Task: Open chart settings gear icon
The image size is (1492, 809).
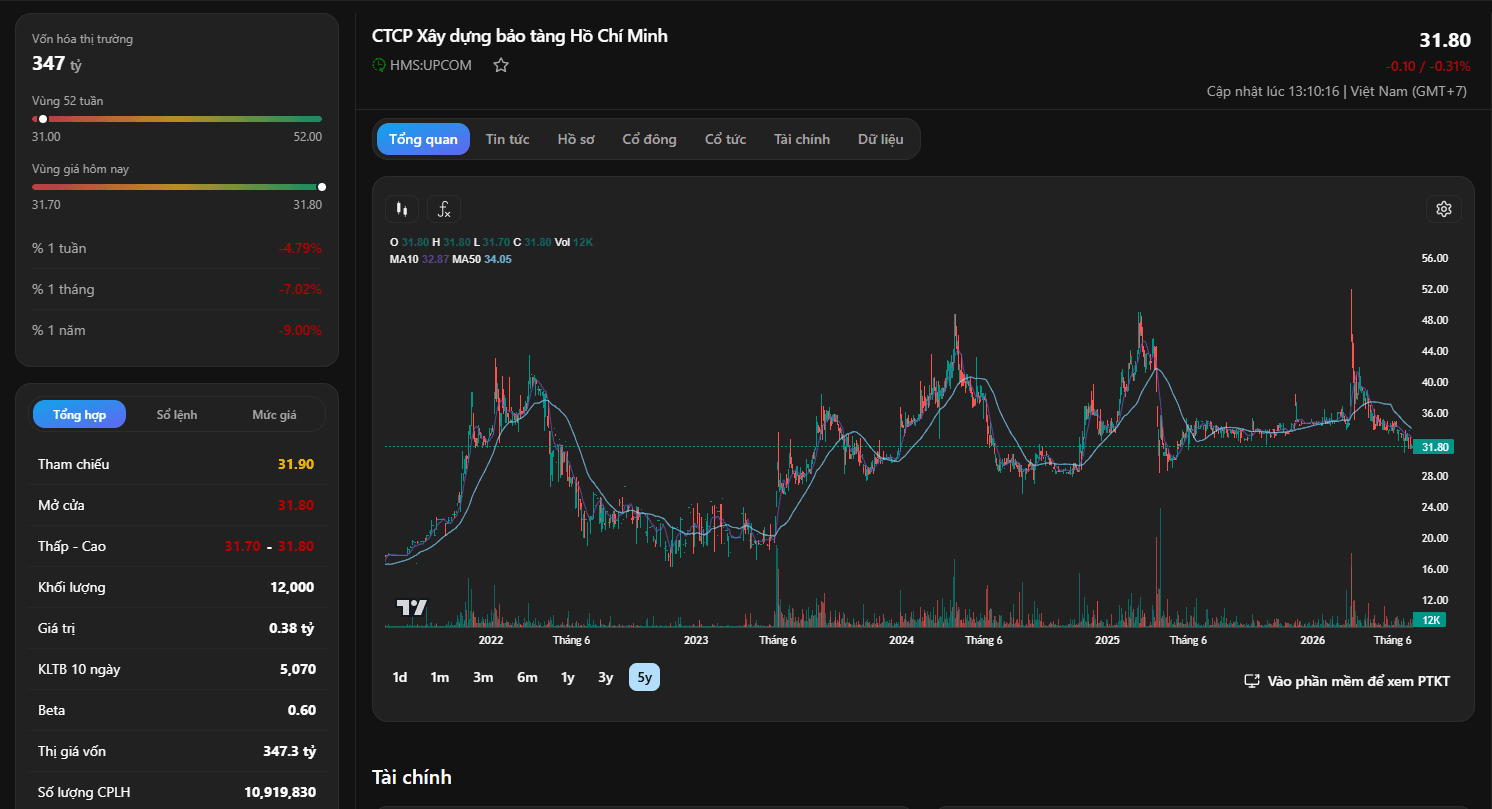Action: coord(1443,209)
